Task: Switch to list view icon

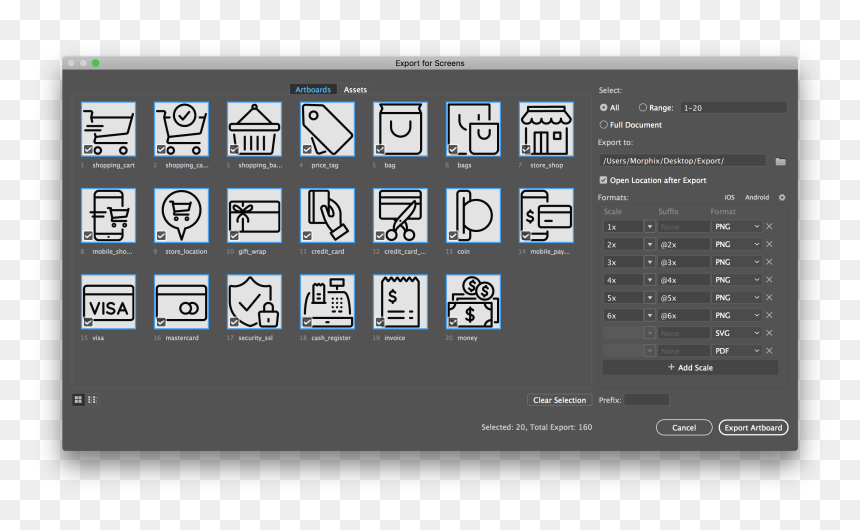Action: point(92,400)
